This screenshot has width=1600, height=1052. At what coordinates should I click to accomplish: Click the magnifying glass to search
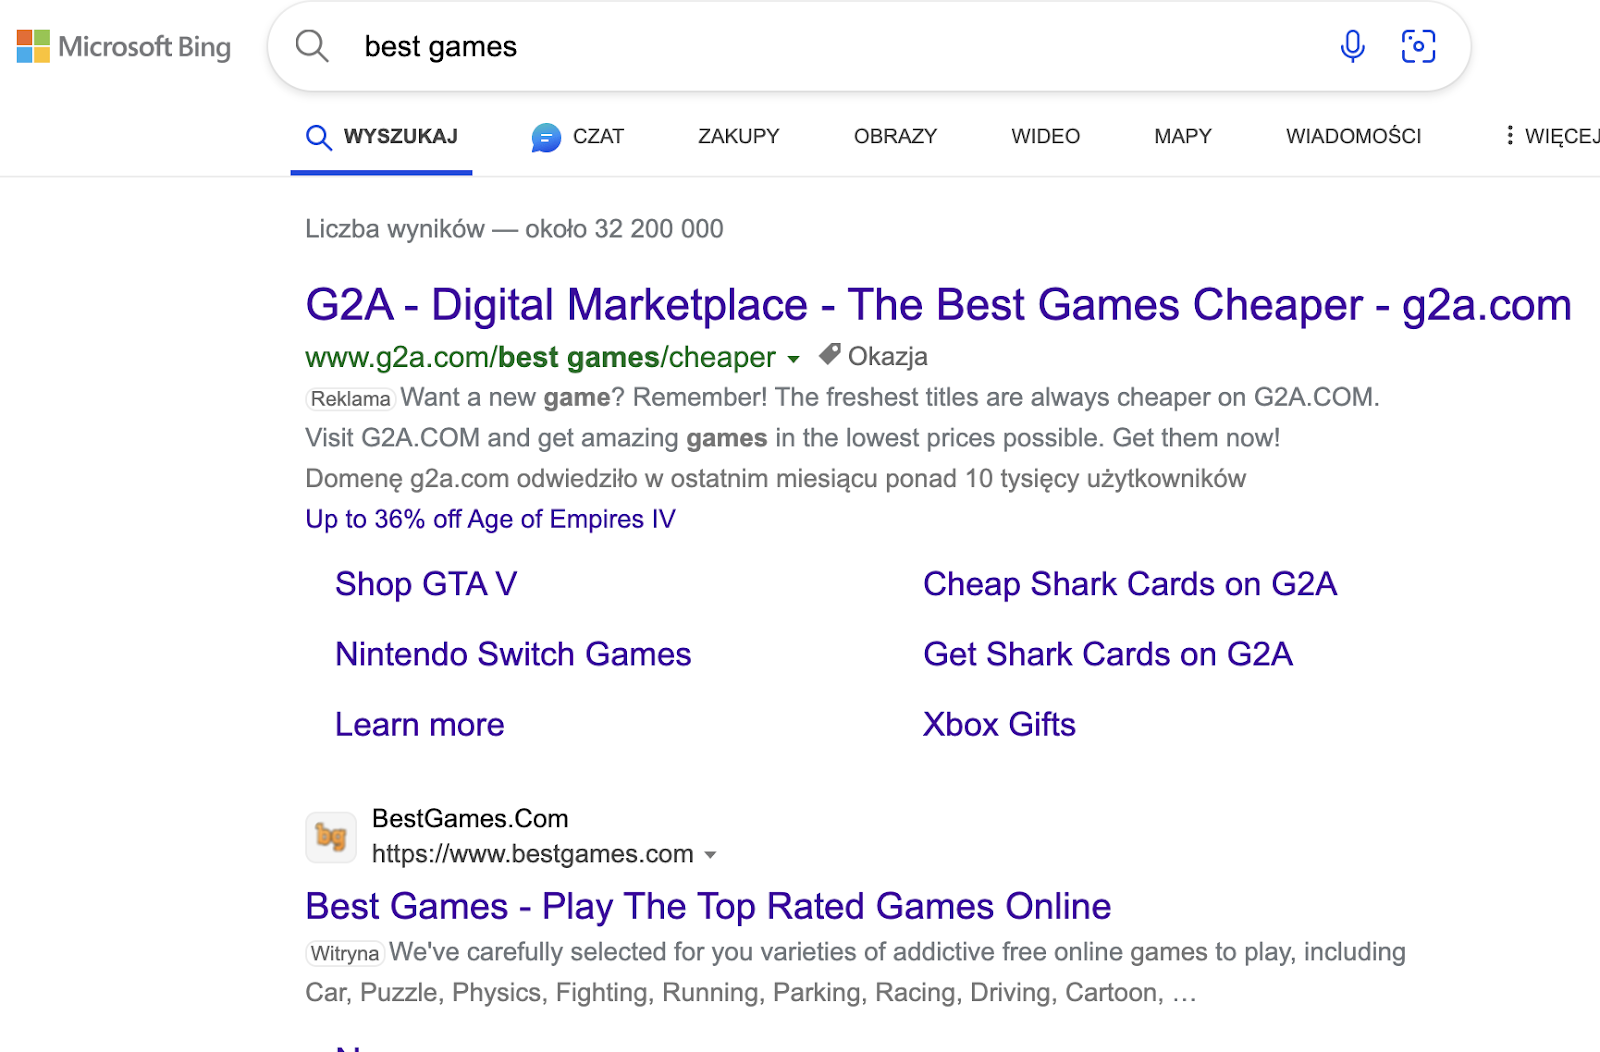pos(311,46)
